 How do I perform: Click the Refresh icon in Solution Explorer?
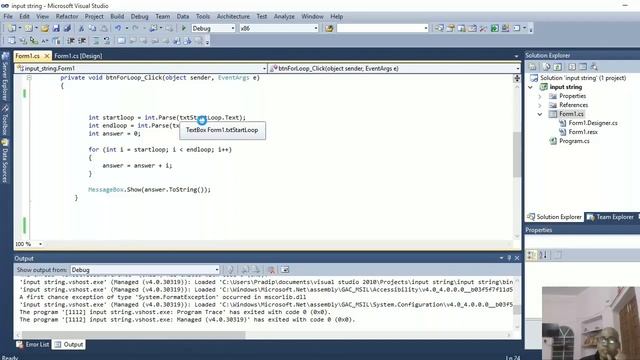pos(558,67)
